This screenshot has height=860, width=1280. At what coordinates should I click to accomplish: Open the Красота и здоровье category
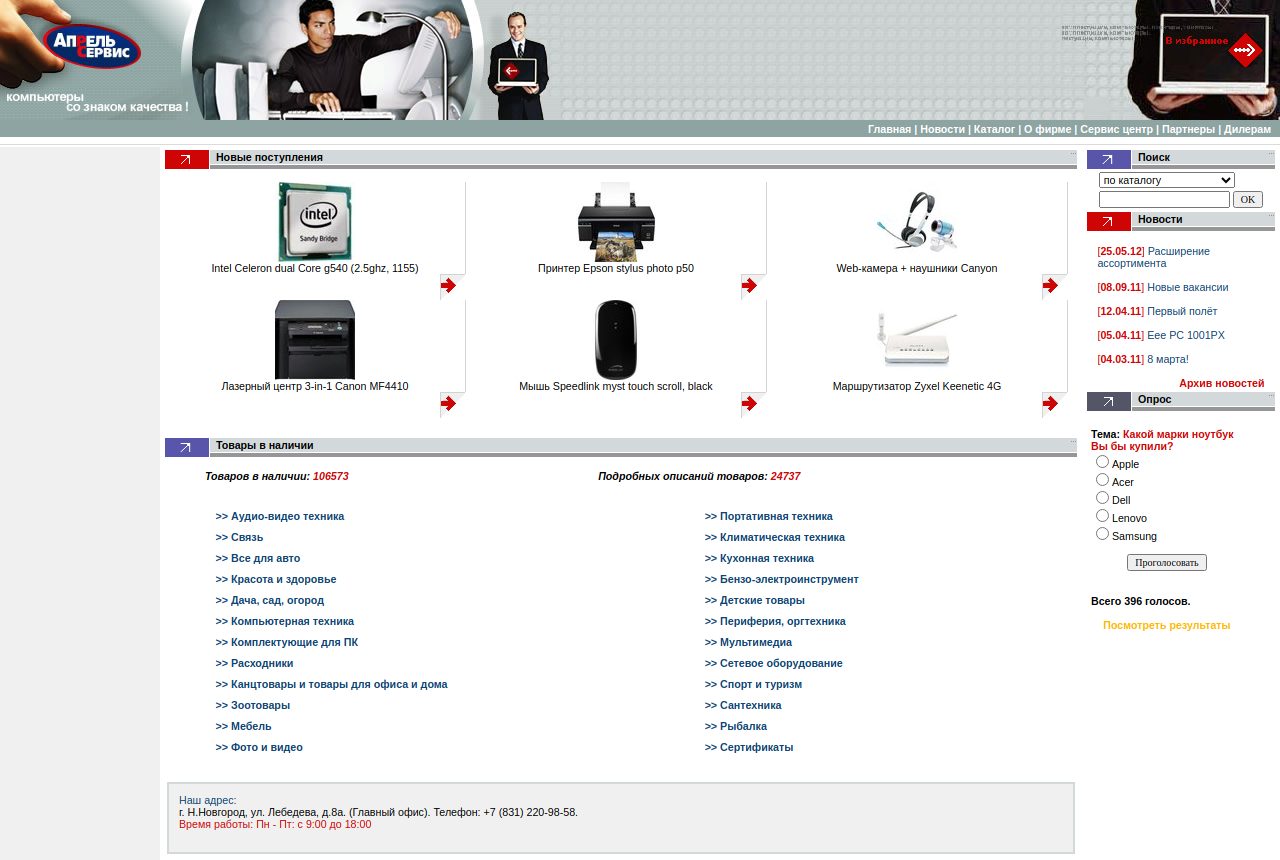click(276, 579)
